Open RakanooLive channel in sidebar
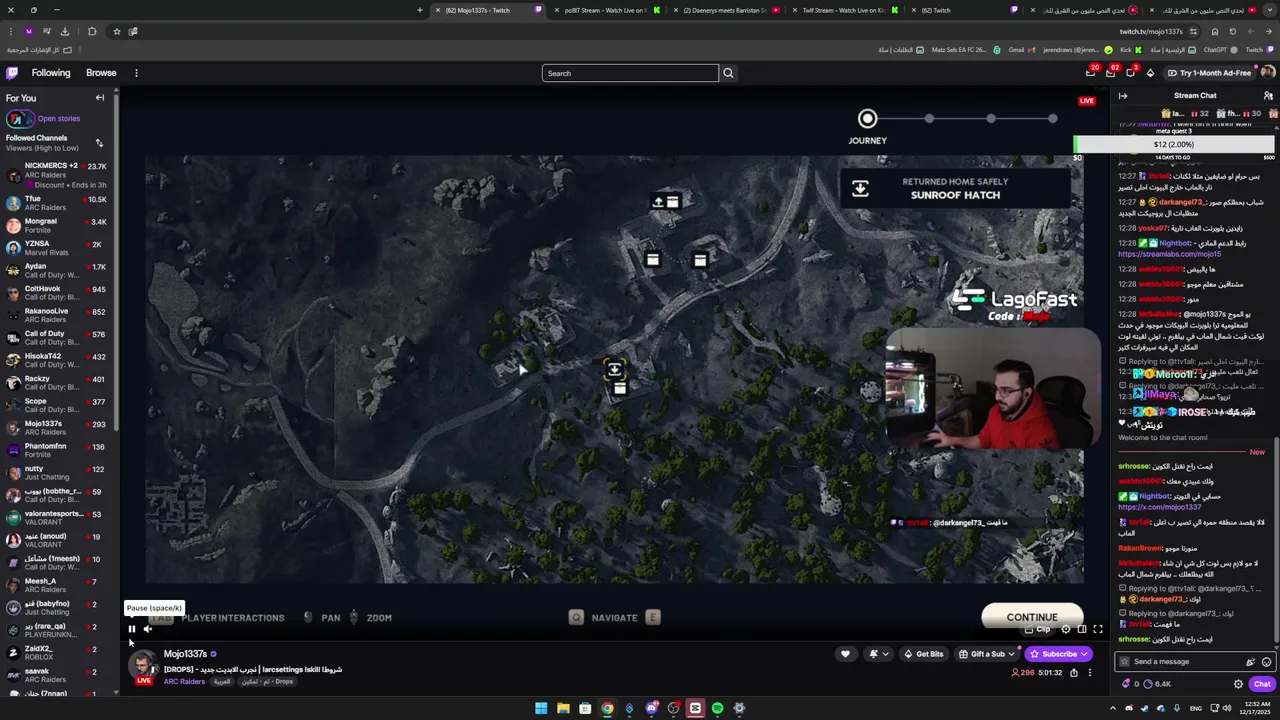Viewport: 1280px width, 720px height. click(x=58, y=315)
